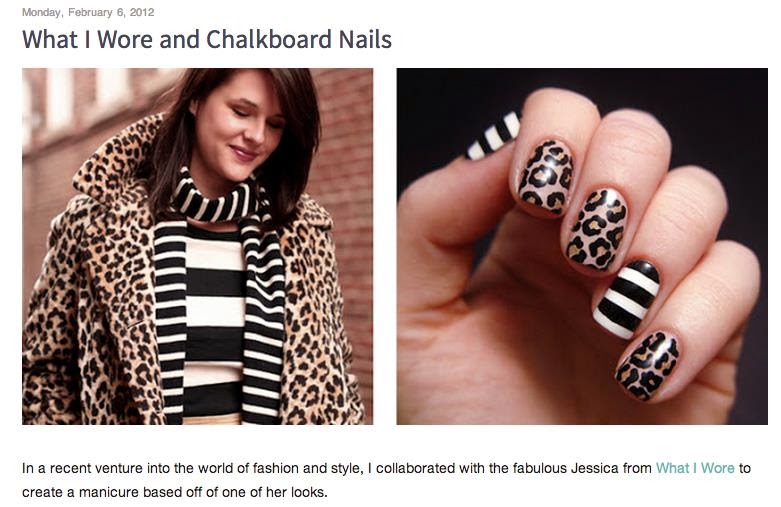Click the word 'Chalkboard' in the post title
This screenshot has width=781, height=507.
pyautogui.click(x=269, y=39)
